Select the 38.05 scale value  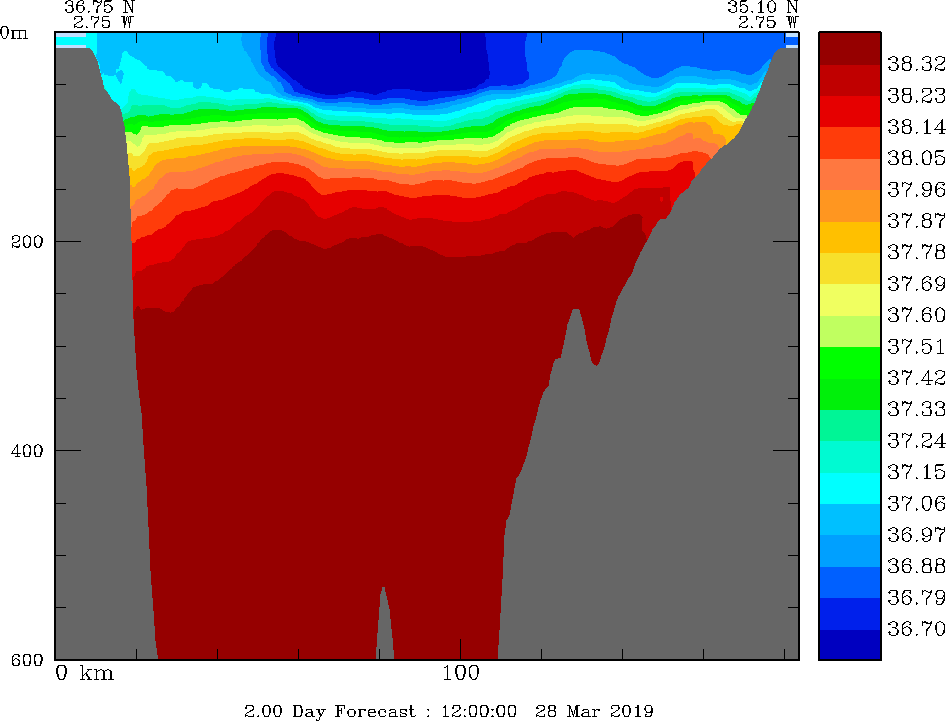pos(915,158)
